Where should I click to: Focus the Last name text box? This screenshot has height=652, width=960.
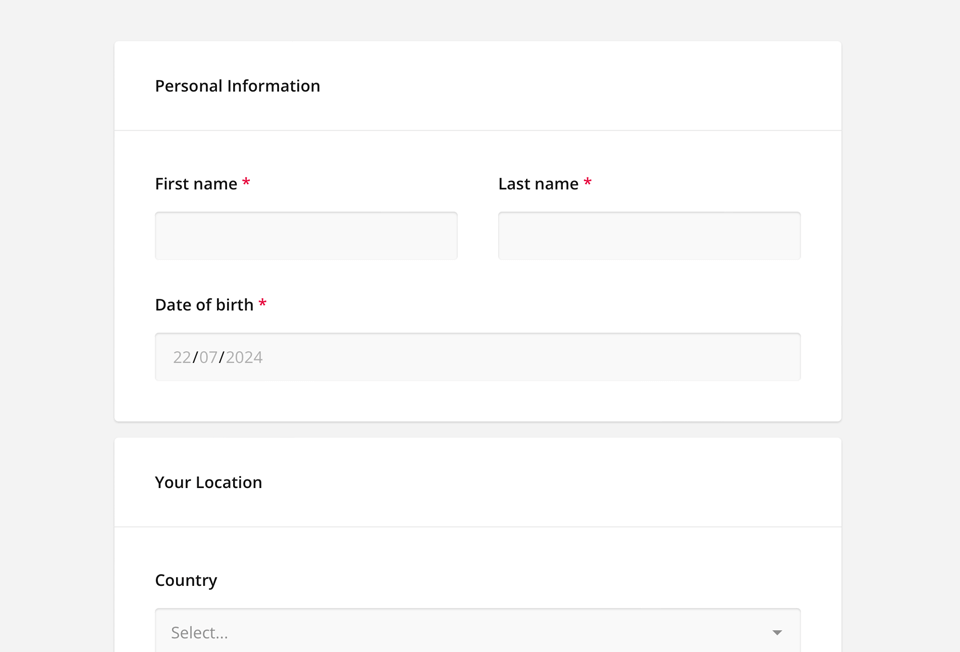649,236
